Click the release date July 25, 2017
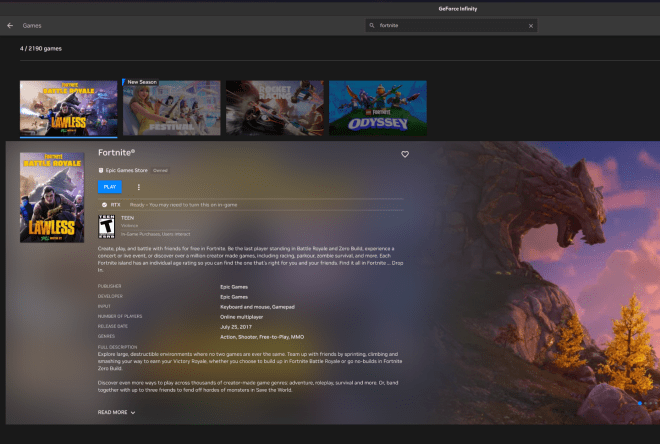 (236, 327)
